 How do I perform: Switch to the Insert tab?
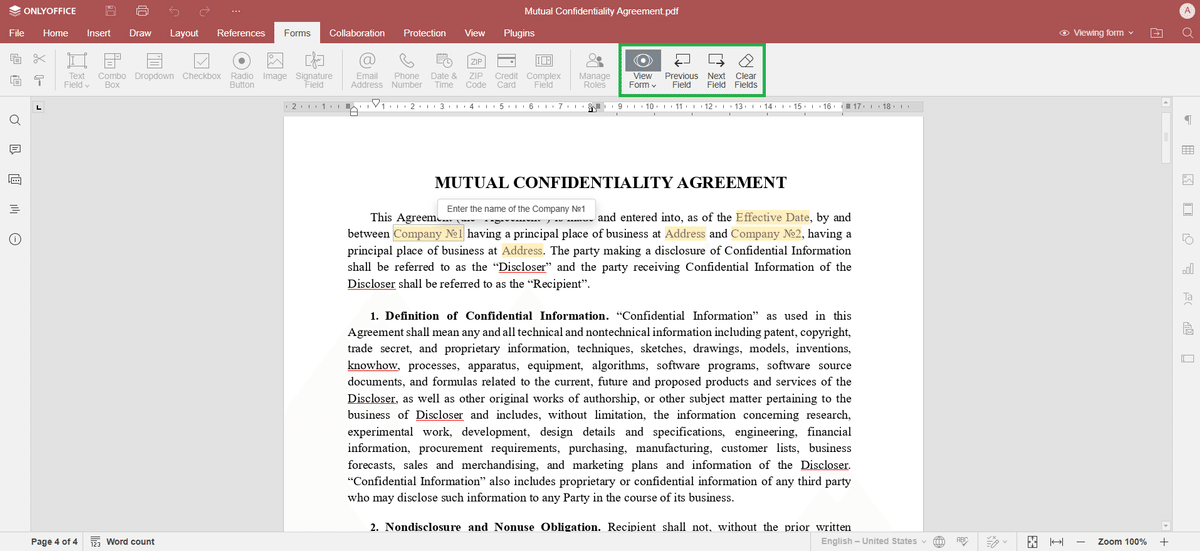(99, 33)
